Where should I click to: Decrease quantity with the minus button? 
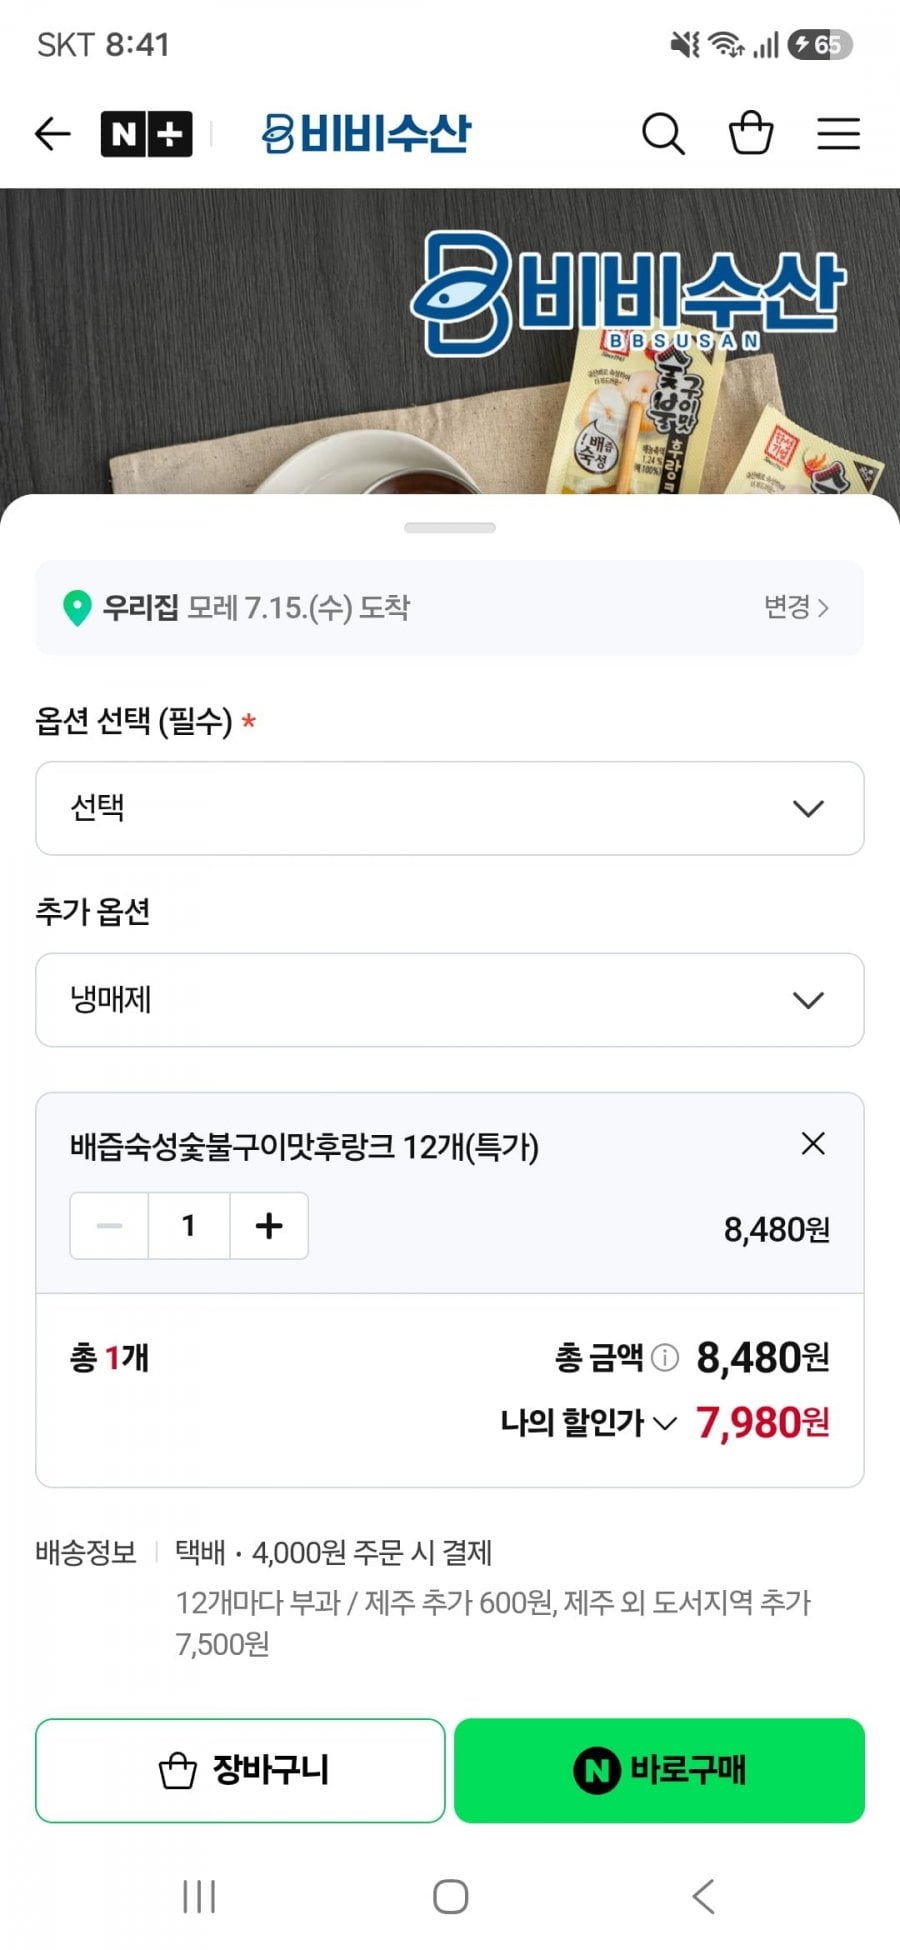pos(109,1225)
